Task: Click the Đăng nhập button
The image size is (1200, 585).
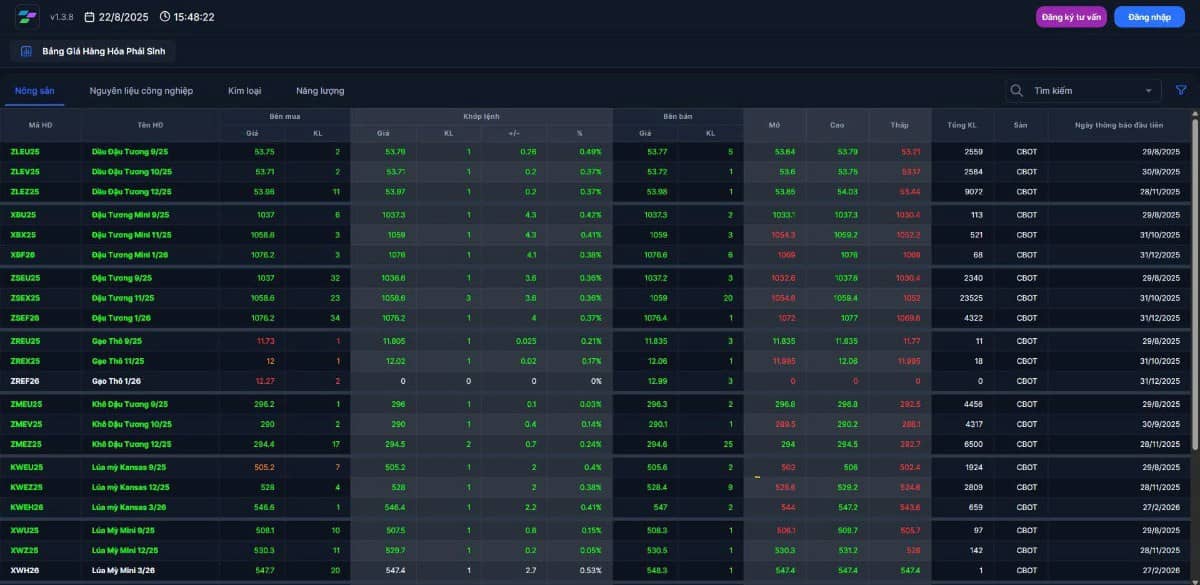Action: 1149,17
